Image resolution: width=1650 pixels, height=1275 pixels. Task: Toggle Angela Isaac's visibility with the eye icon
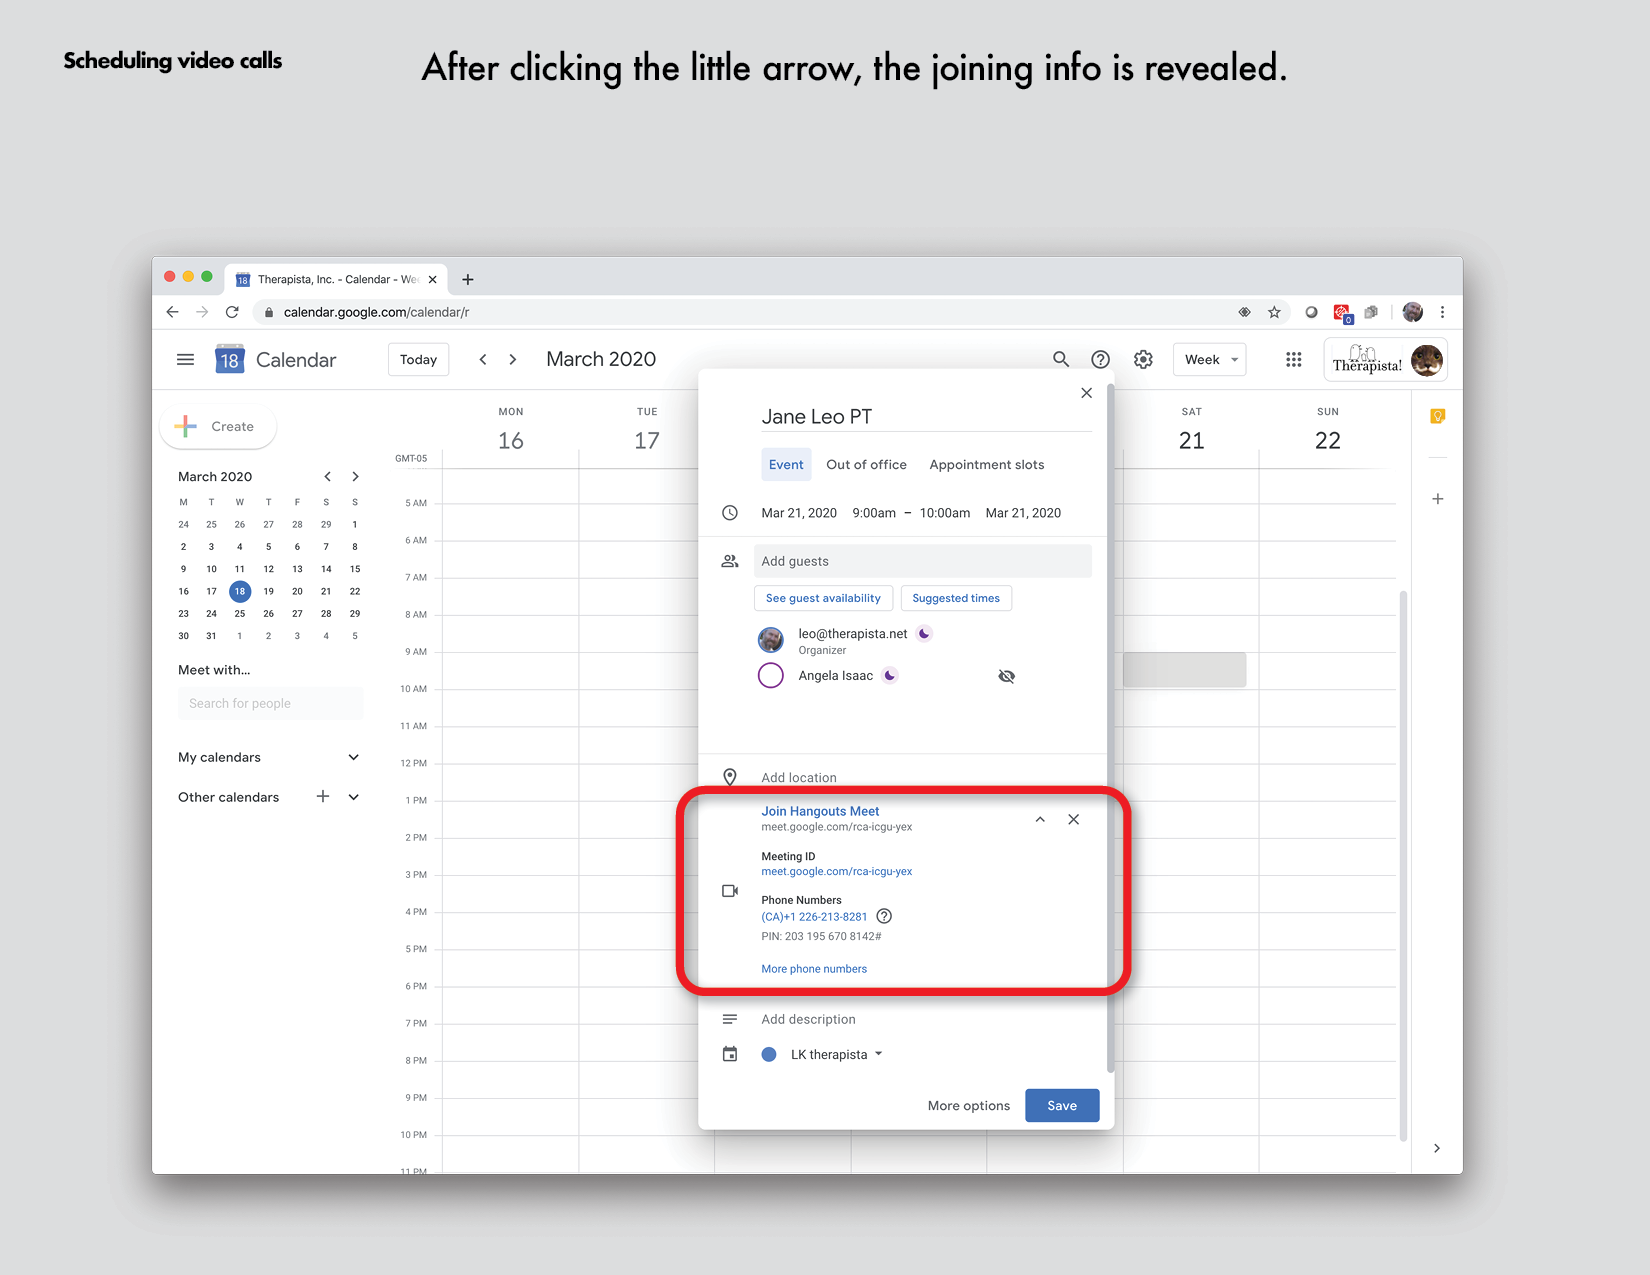point(1007,676)
